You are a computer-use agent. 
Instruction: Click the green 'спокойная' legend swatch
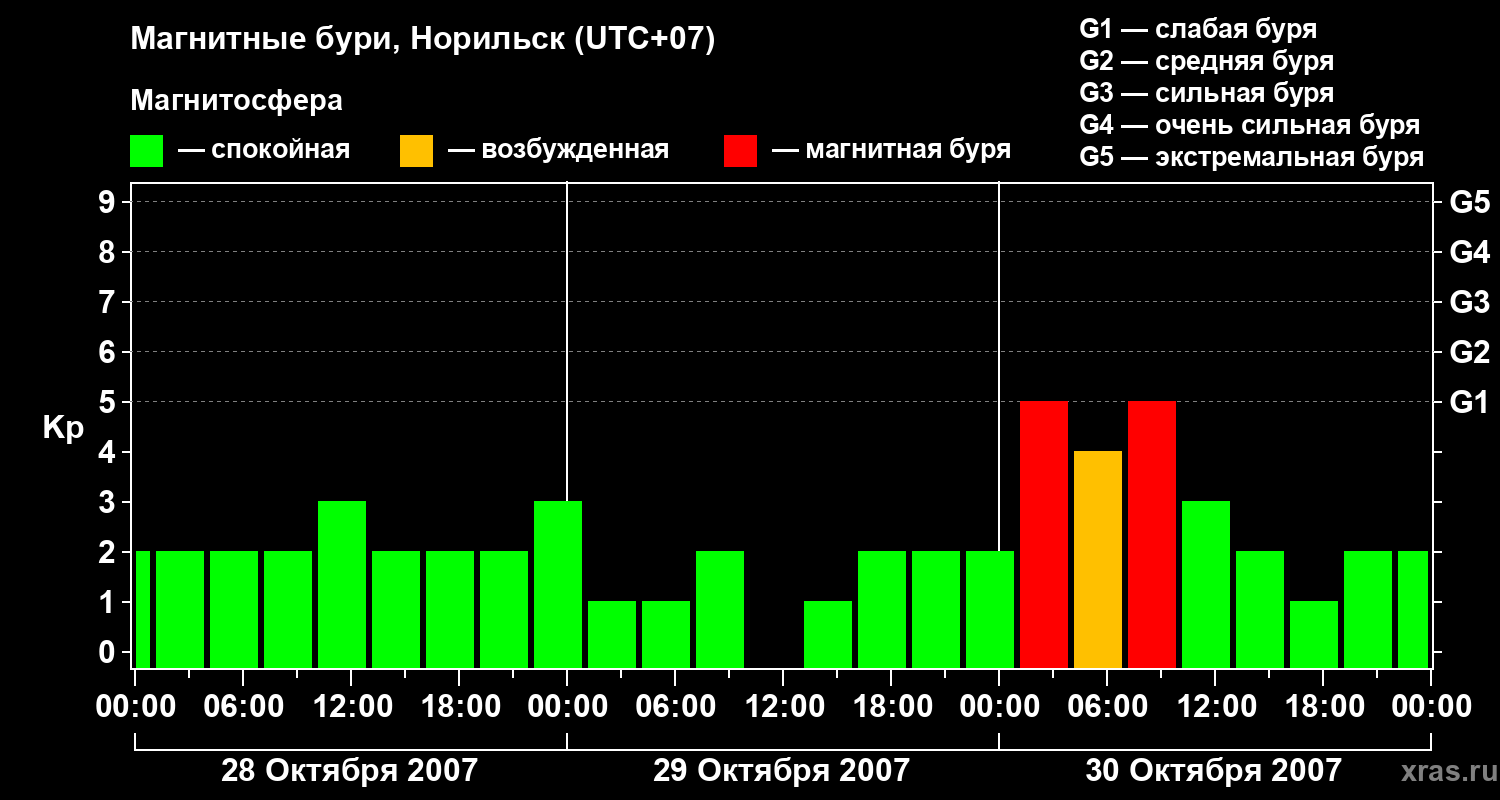coord(147,151)
